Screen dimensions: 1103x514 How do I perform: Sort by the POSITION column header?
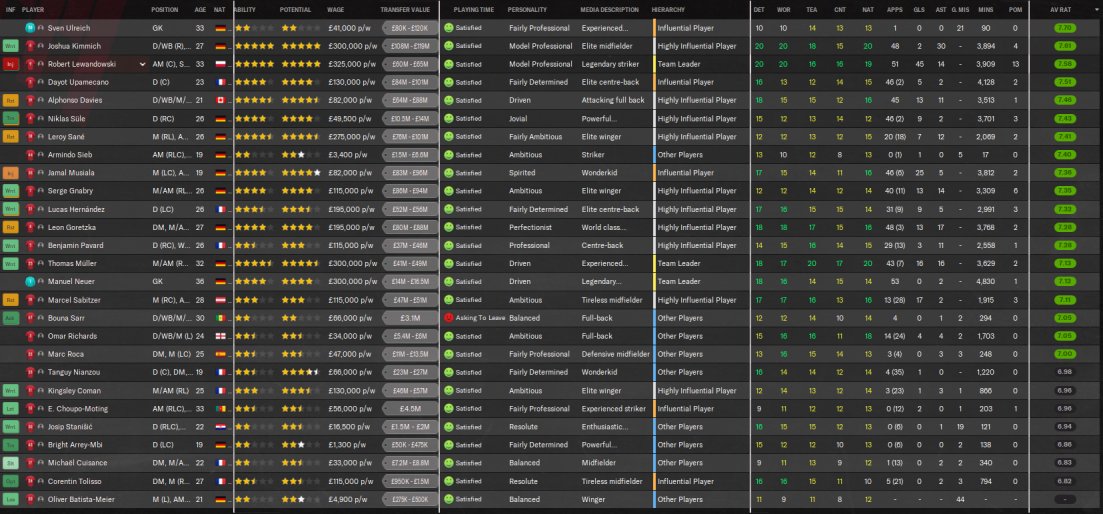[165, 10]
